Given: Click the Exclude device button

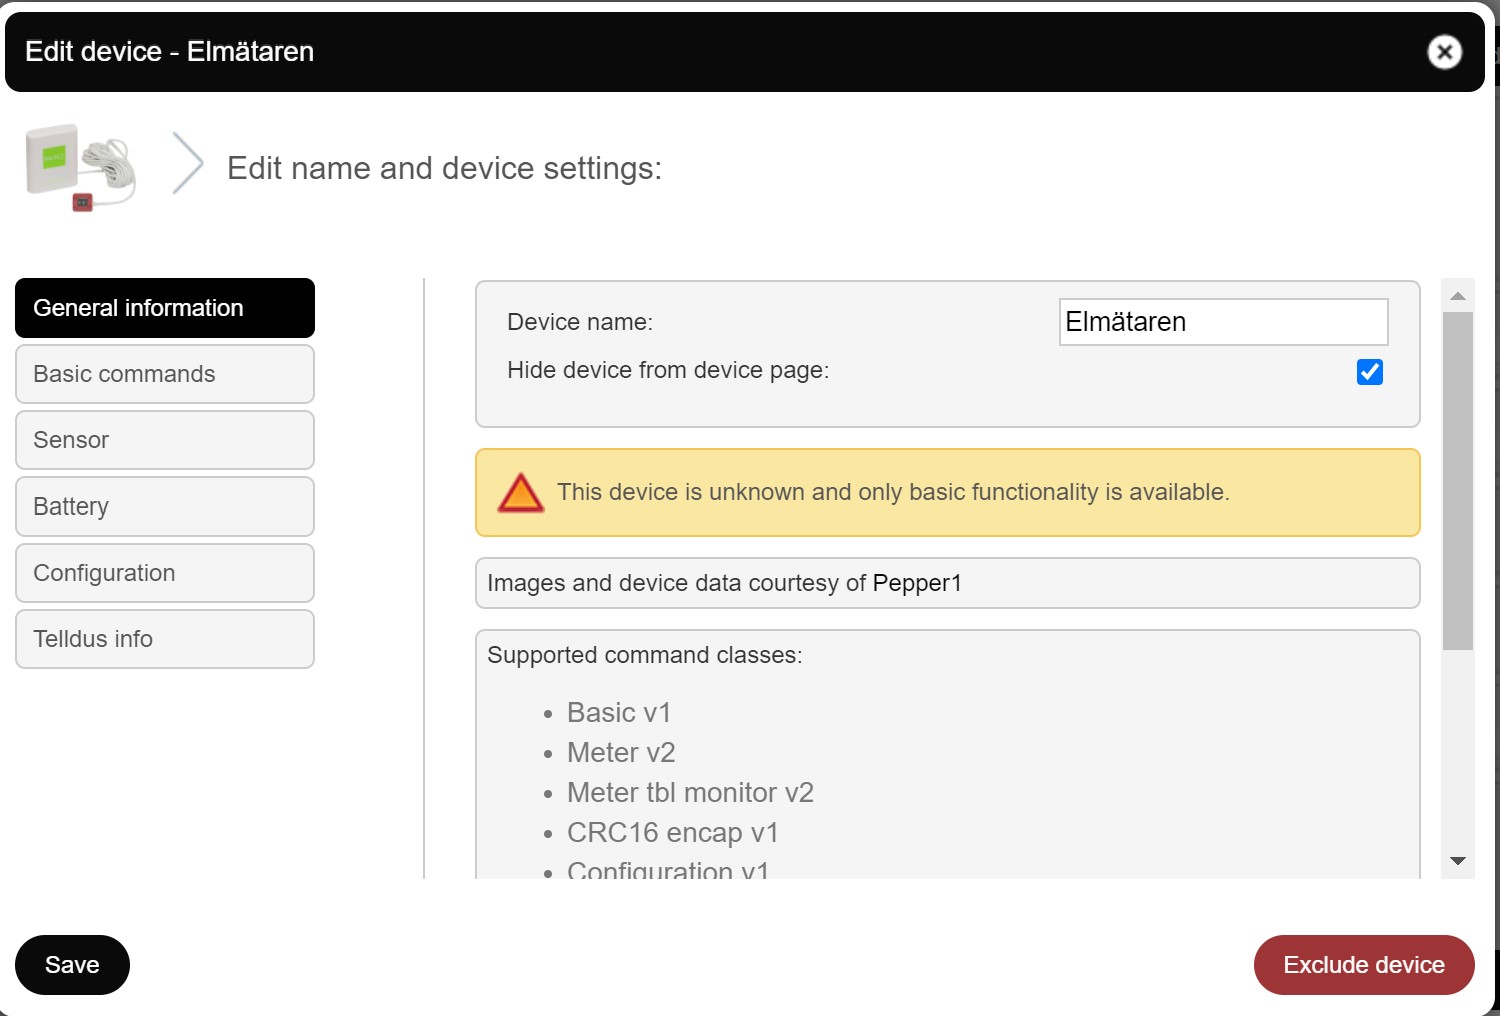Looking at the screenshot, I should tap(1363, 965).
